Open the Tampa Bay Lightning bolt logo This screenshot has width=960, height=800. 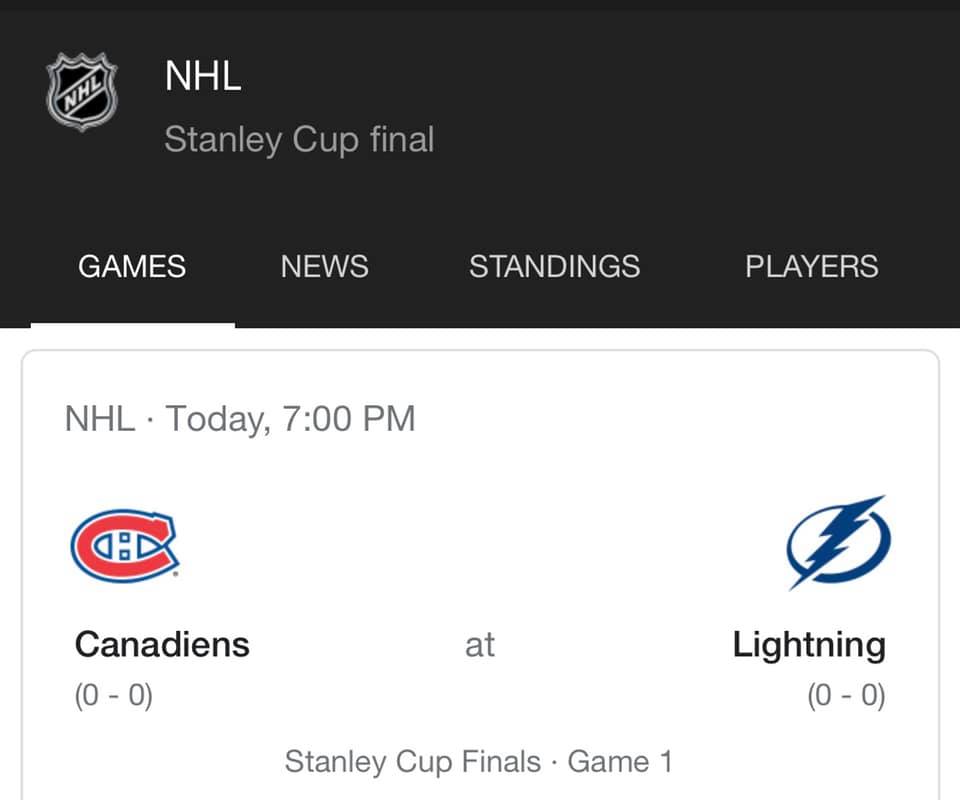click(x=838, y=542)
